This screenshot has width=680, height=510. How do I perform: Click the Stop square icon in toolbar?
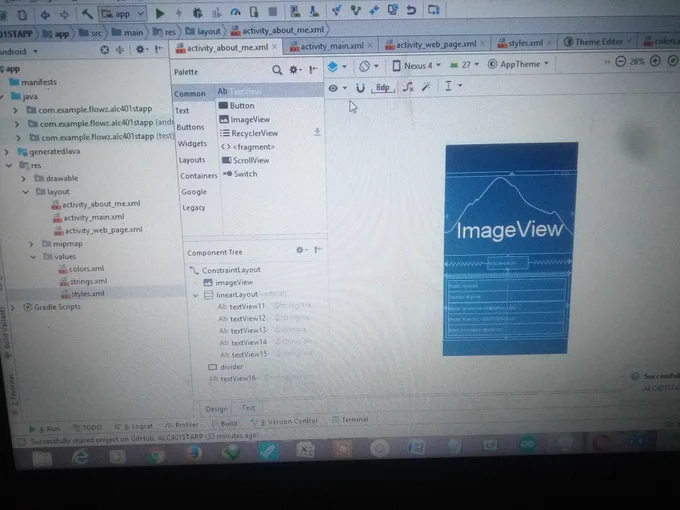(272, 12)
